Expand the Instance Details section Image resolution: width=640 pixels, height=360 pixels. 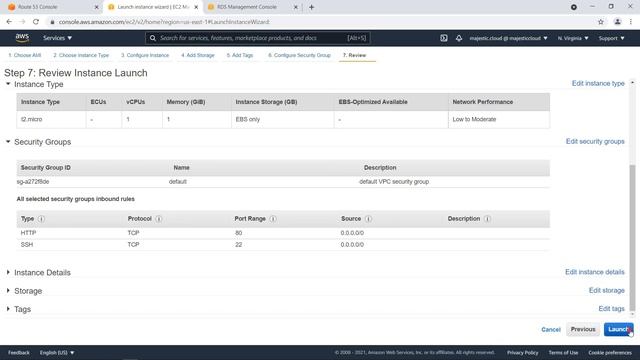pyautogui.click(x=8, y=272)
